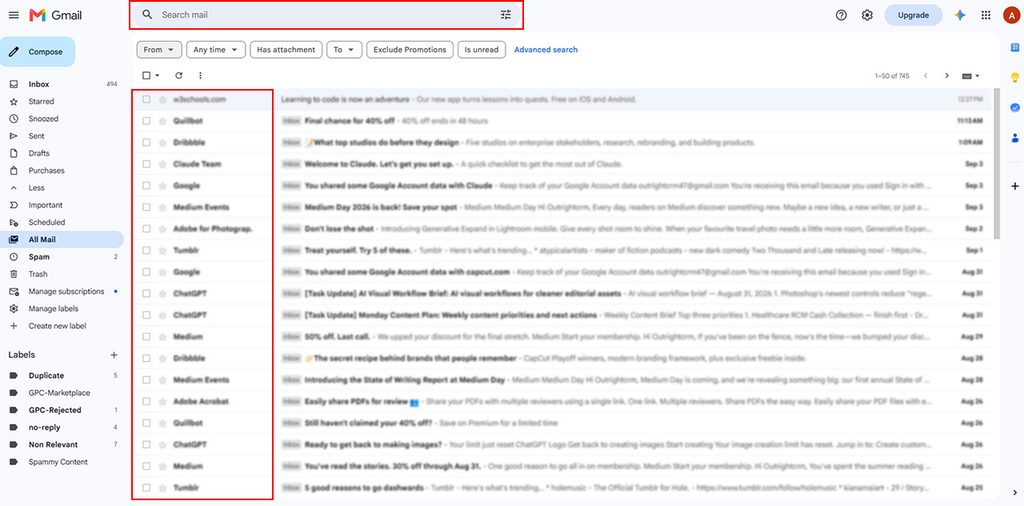This screenshot has height=506, width=1024.
Task: Open the More options three-dot menu
Action: click(x=200, y=76)
